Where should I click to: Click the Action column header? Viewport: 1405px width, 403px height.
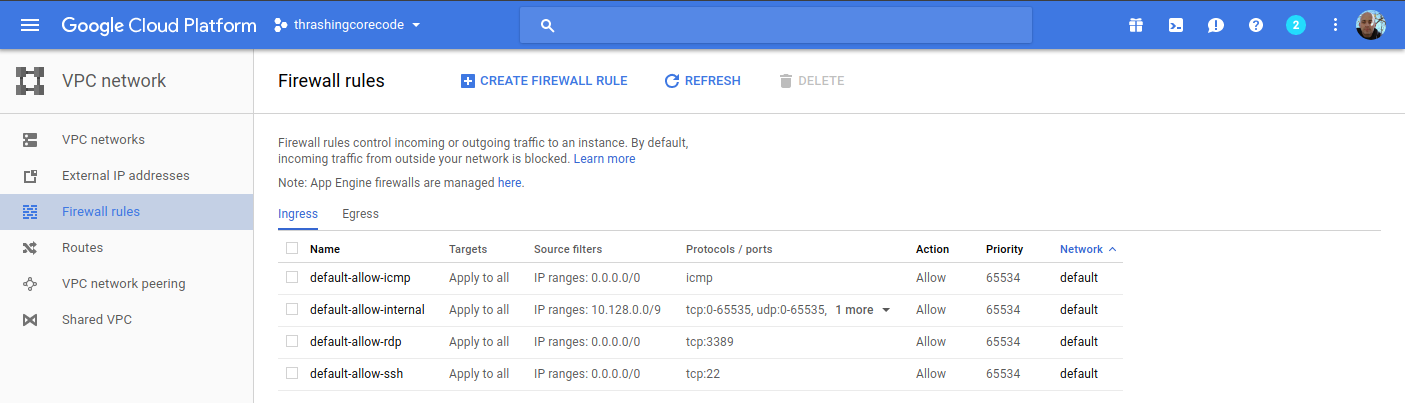[932, 249]
